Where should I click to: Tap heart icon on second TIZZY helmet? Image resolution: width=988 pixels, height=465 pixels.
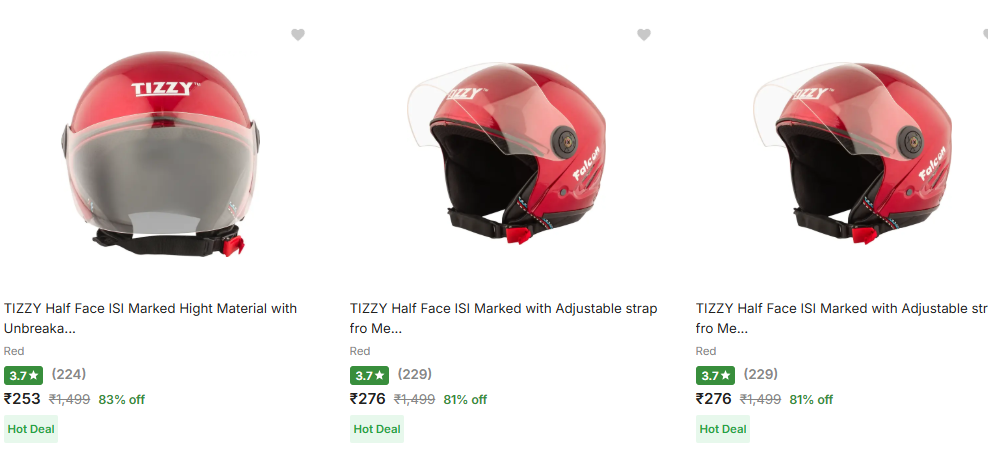tap(644, 35)
